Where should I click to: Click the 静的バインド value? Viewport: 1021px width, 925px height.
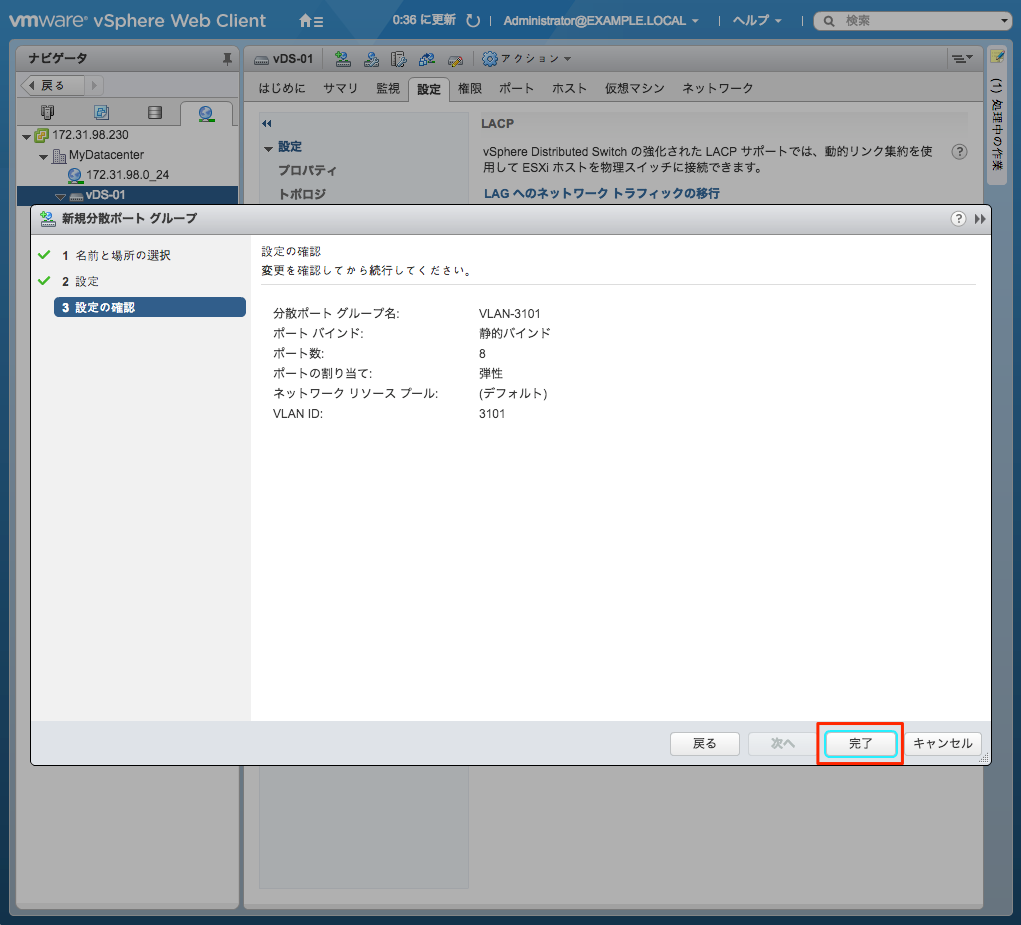click(x=514, y=333)
